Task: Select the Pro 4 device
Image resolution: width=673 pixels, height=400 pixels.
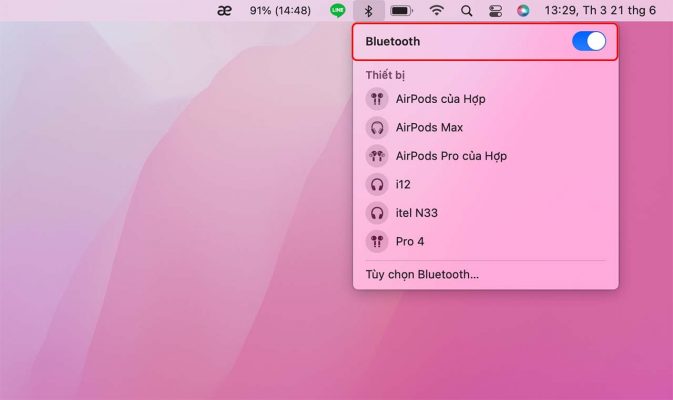Action: tap(409, 241)
